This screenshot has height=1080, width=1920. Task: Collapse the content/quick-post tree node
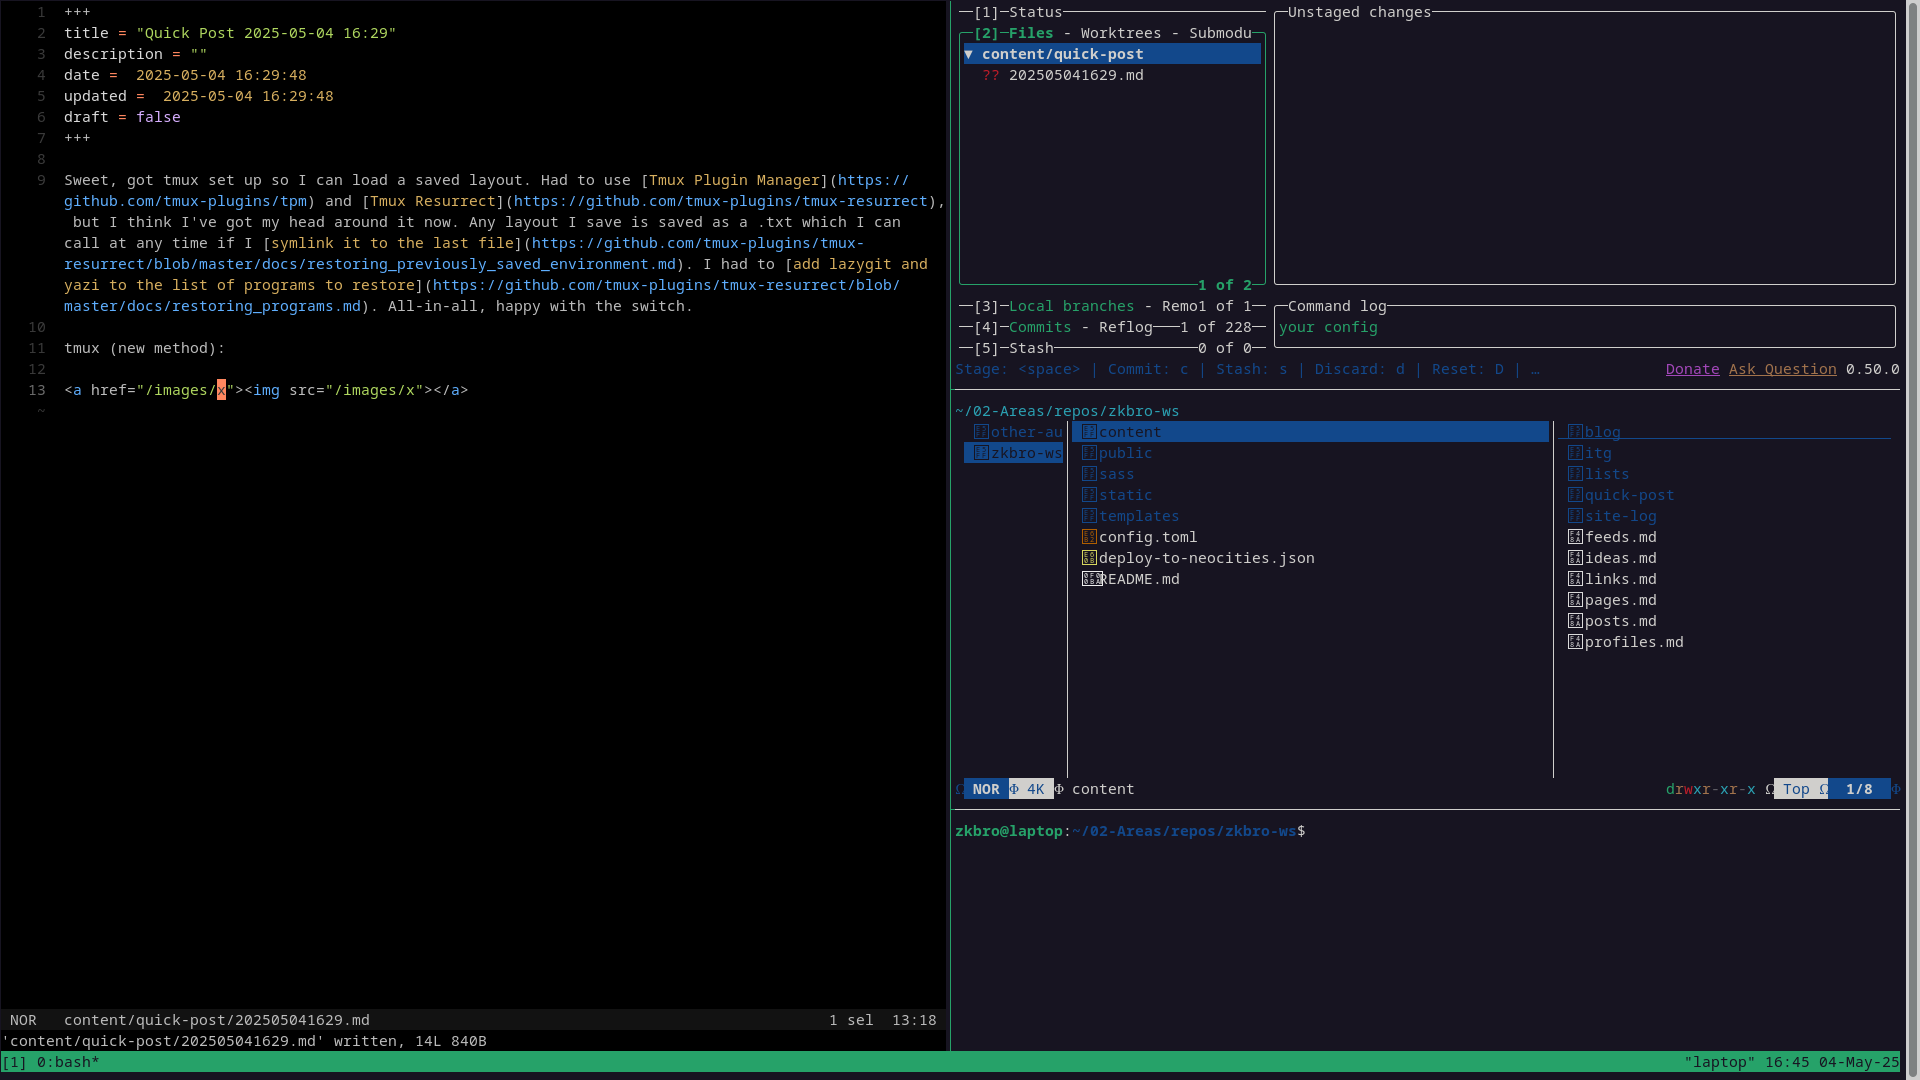coord(968,54)
